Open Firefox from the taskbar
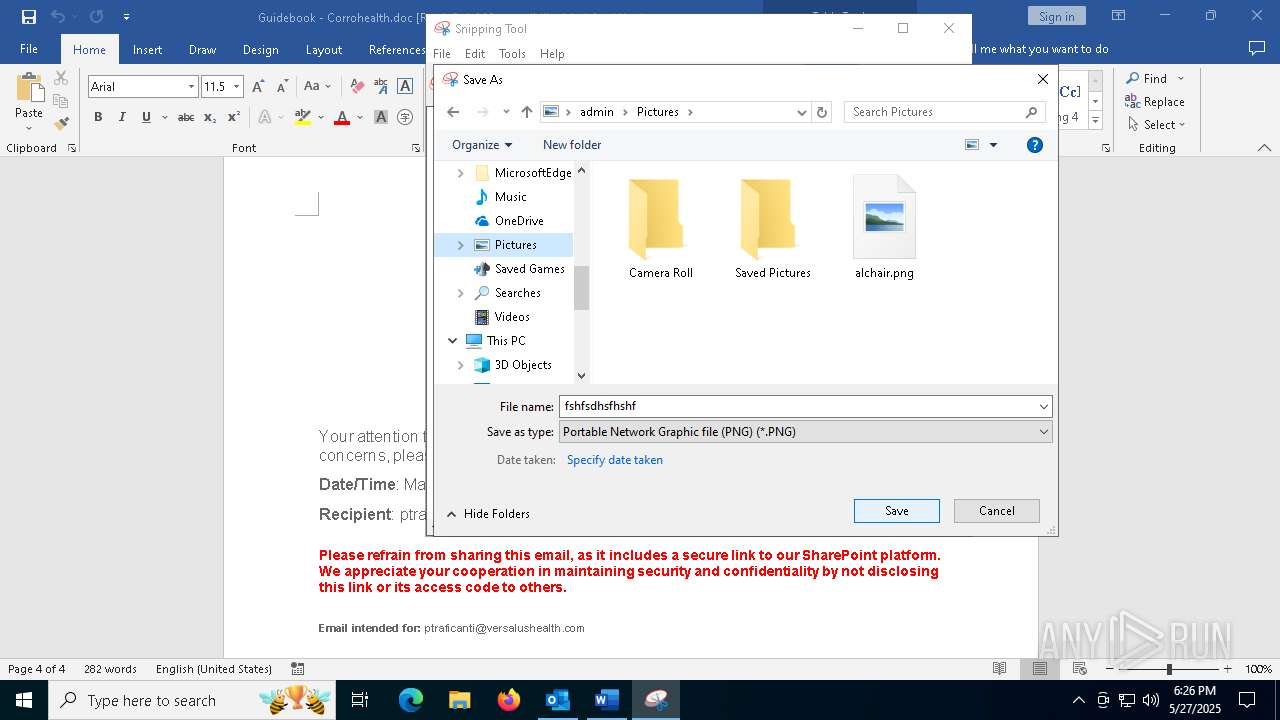Viewport: 1280px width, 720px height. coord(509,700)
